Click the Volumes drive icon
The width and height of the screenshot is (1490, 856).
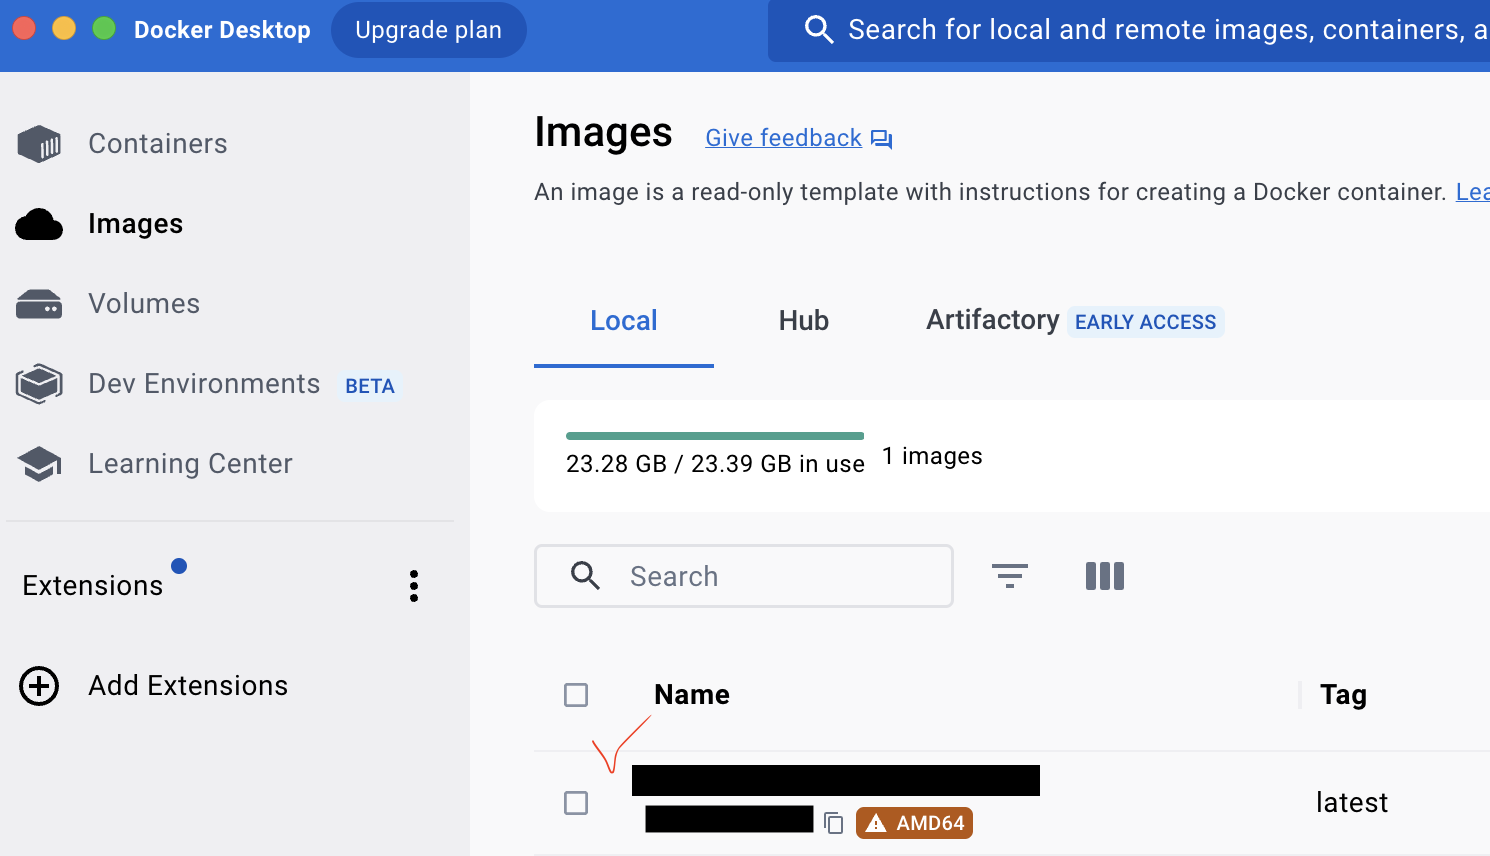click(39, 304)
